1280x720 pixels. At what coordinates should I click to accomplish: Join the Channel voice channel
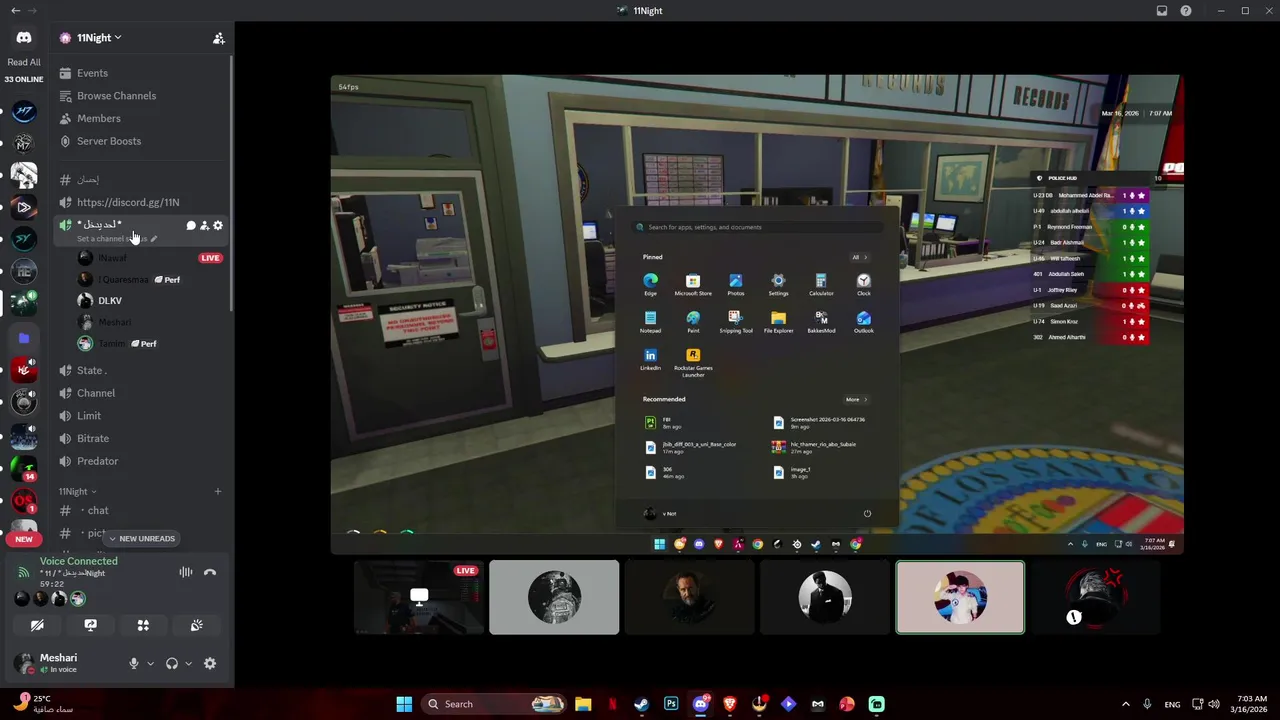tap(140, 393)
